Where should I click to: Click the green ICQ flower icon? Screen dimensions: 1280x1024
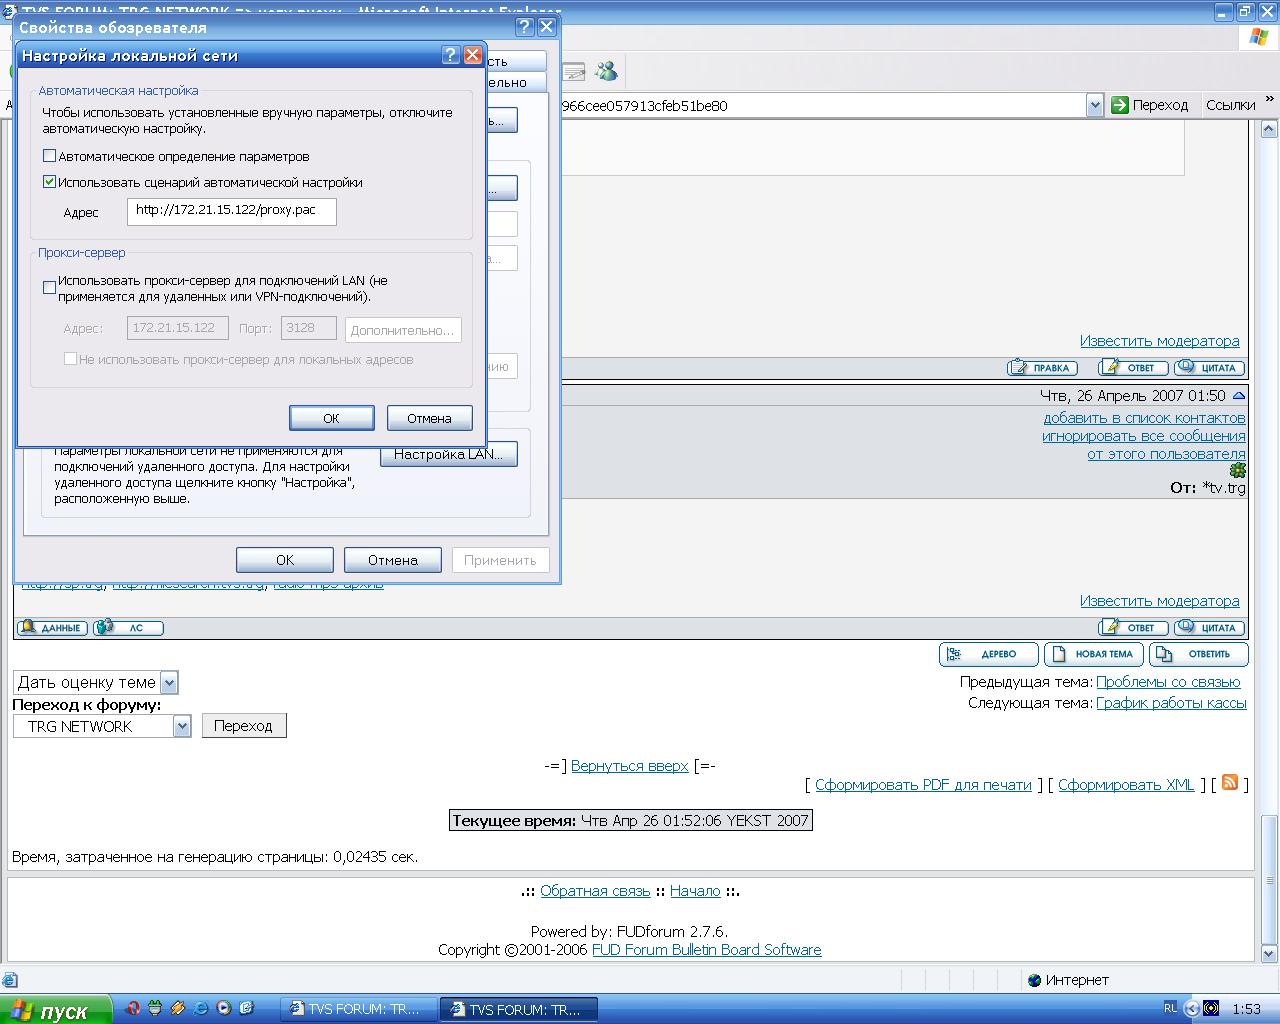tap(1237, 470)
